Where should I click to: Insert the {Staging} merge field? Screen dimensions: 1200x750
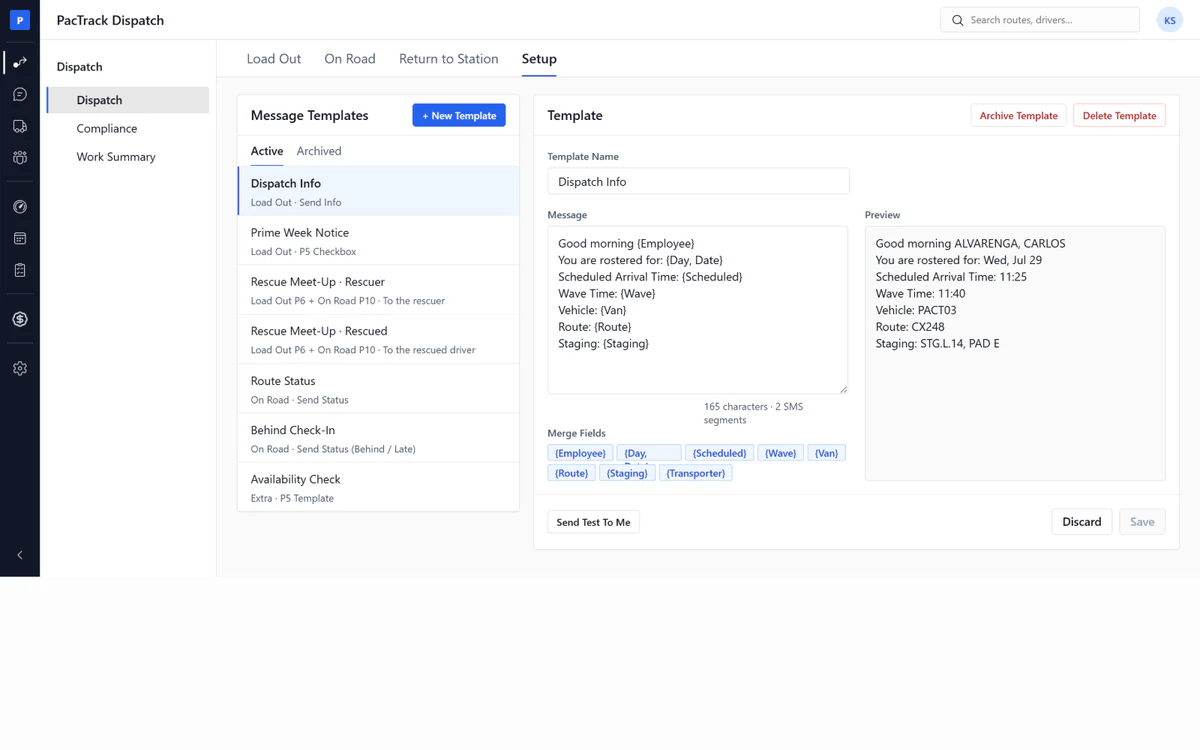point(627,473)
